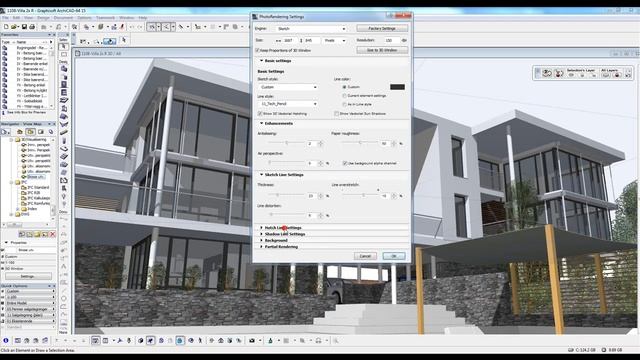Click the arrow pointer icon in info box

[x=124, y=40]
